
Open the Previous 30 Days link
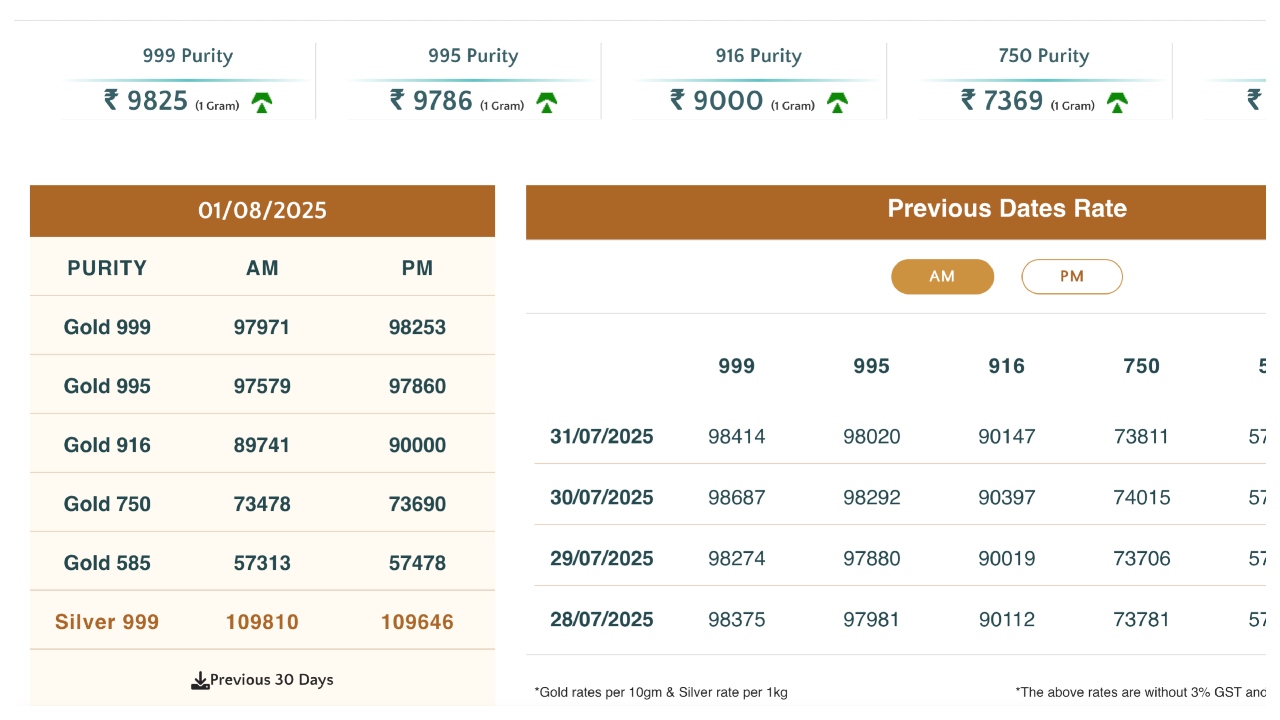(x=271, y=680)
